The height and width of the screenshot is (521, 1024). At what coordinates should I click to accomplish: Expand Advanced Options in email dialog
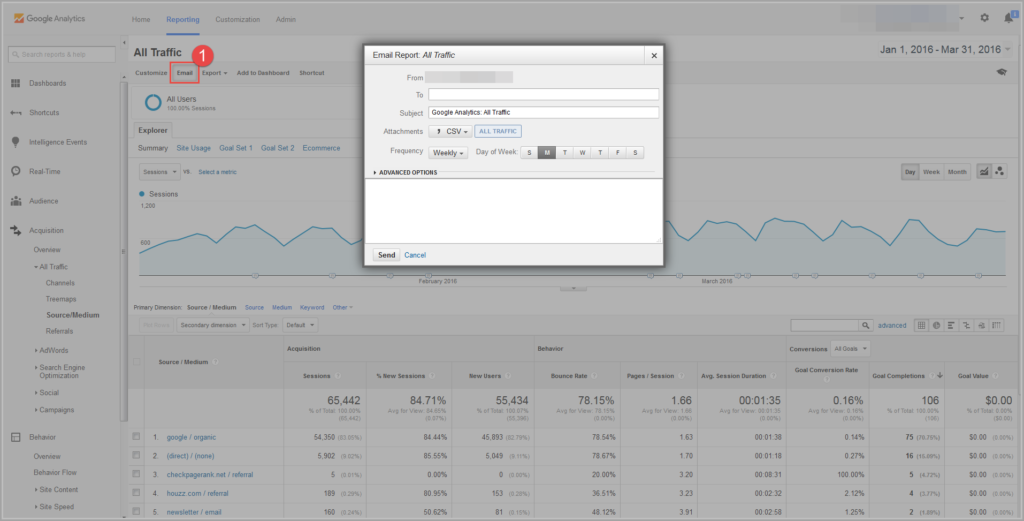pyautogui.click(x=406, y=172)
